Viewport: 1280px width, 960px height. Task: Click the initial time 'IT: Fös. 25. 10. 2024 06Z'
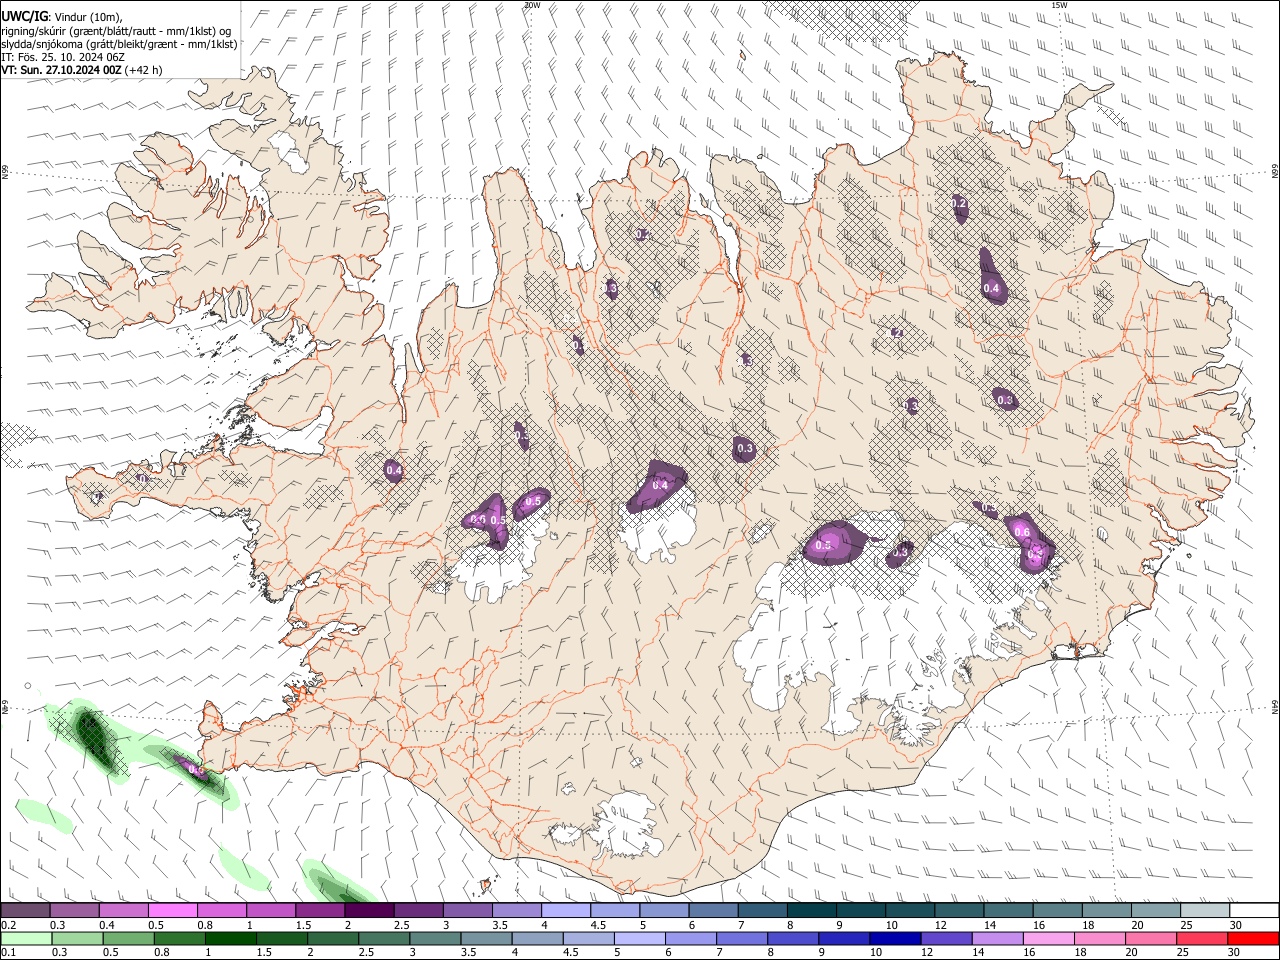[x=63, y=57]
